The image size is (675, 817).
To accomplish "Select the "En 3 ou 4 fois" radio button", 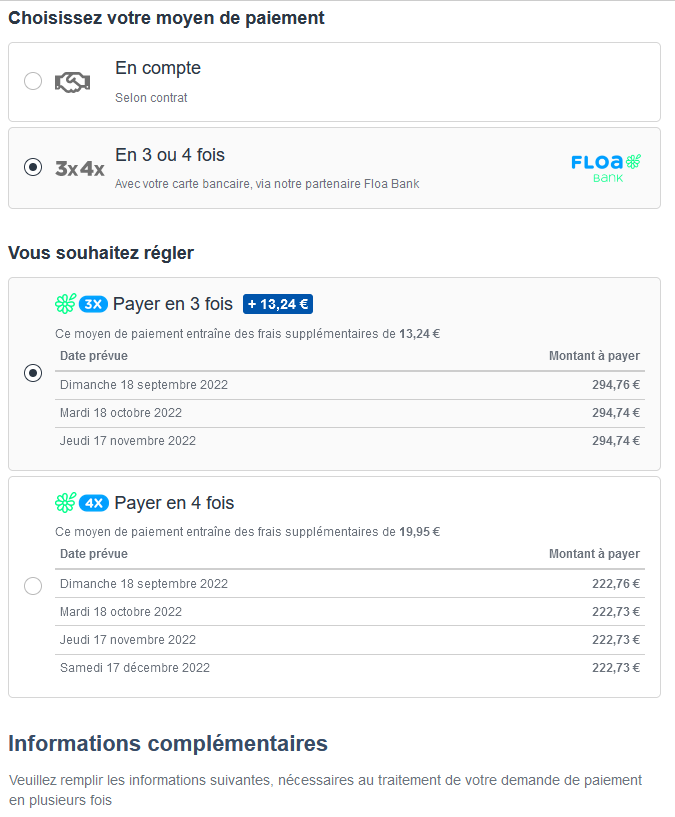I will pyautogui.click(x=33, y=167).
